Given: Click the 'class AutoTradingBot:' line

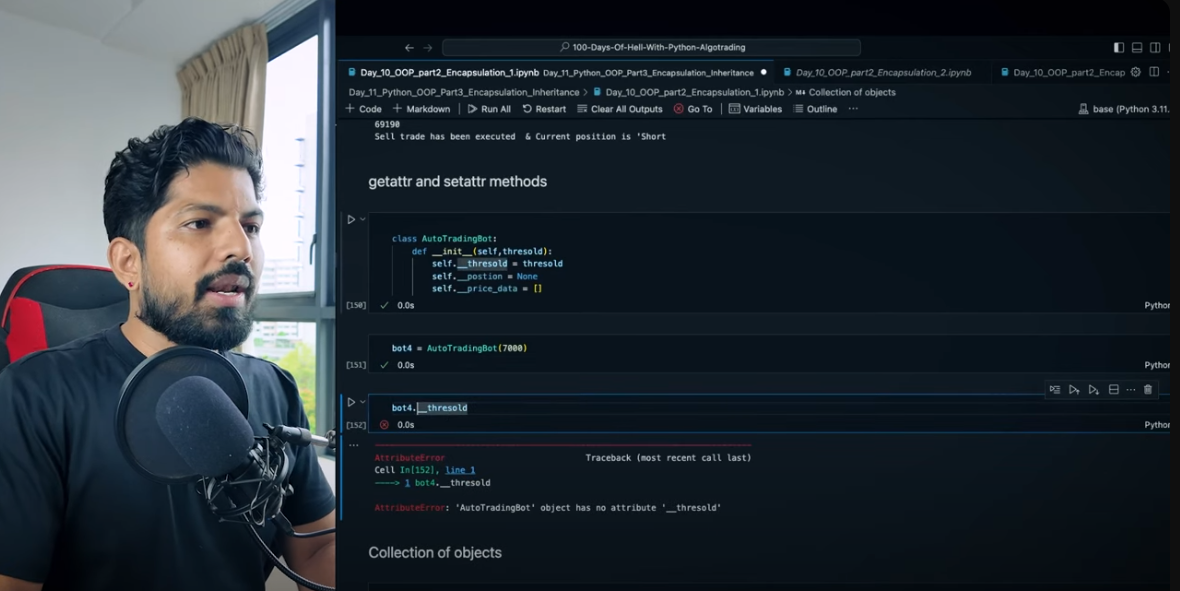Looking at the screenshot, I should tap(444, 239).
